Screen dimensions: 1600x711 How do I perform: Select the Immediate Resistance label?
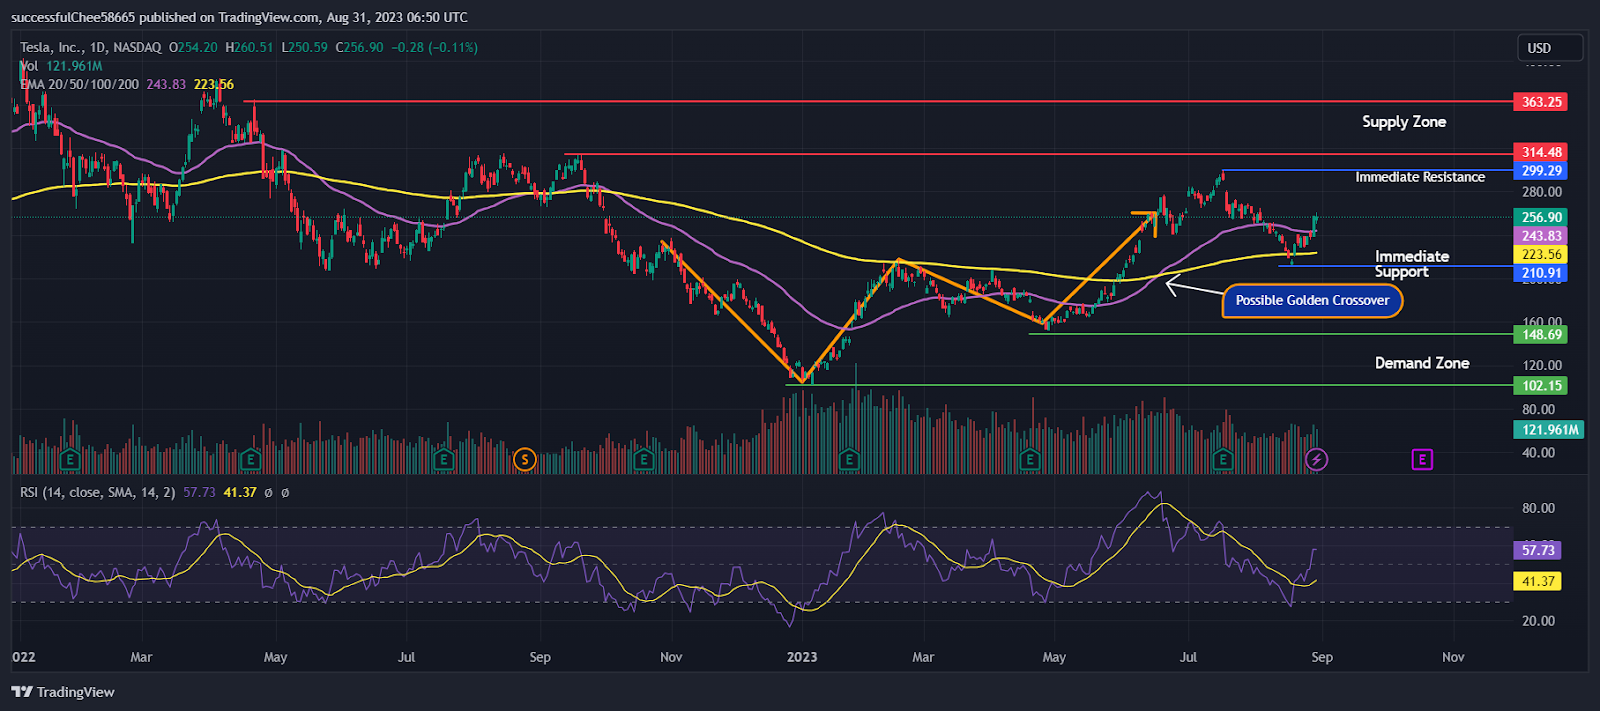click(x=1420, y=177)
